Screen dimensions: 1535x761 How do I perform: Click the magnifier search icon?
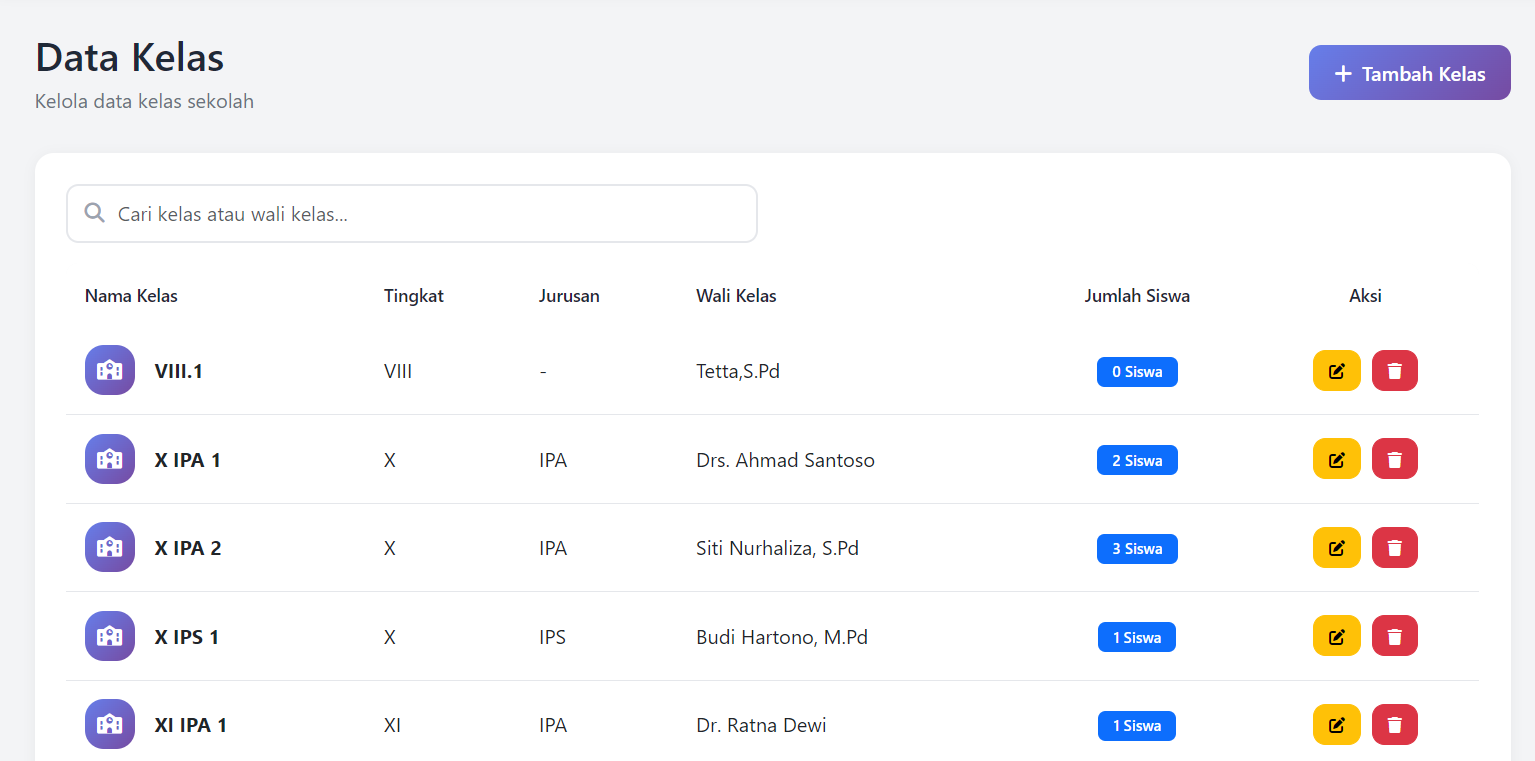click(x=95, y=213)
